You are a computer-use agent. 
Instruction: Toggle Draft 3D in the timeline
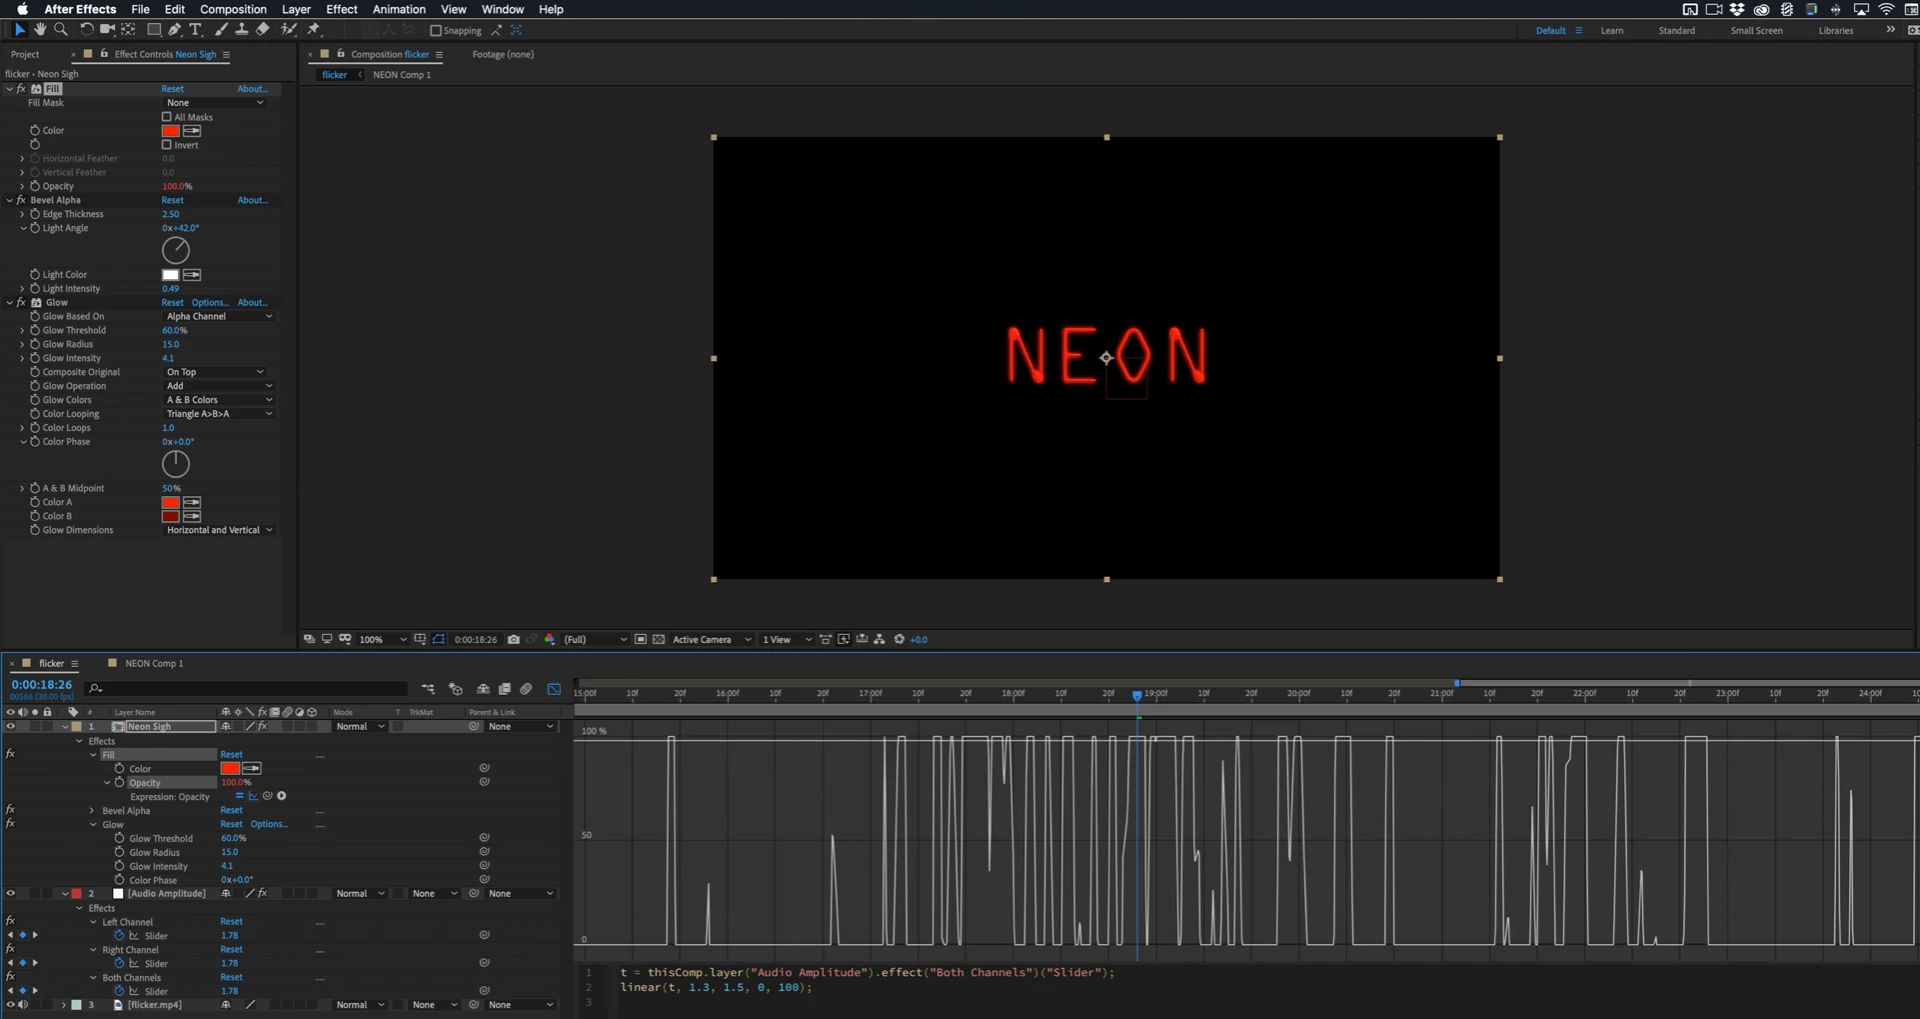tap(456, 689)
